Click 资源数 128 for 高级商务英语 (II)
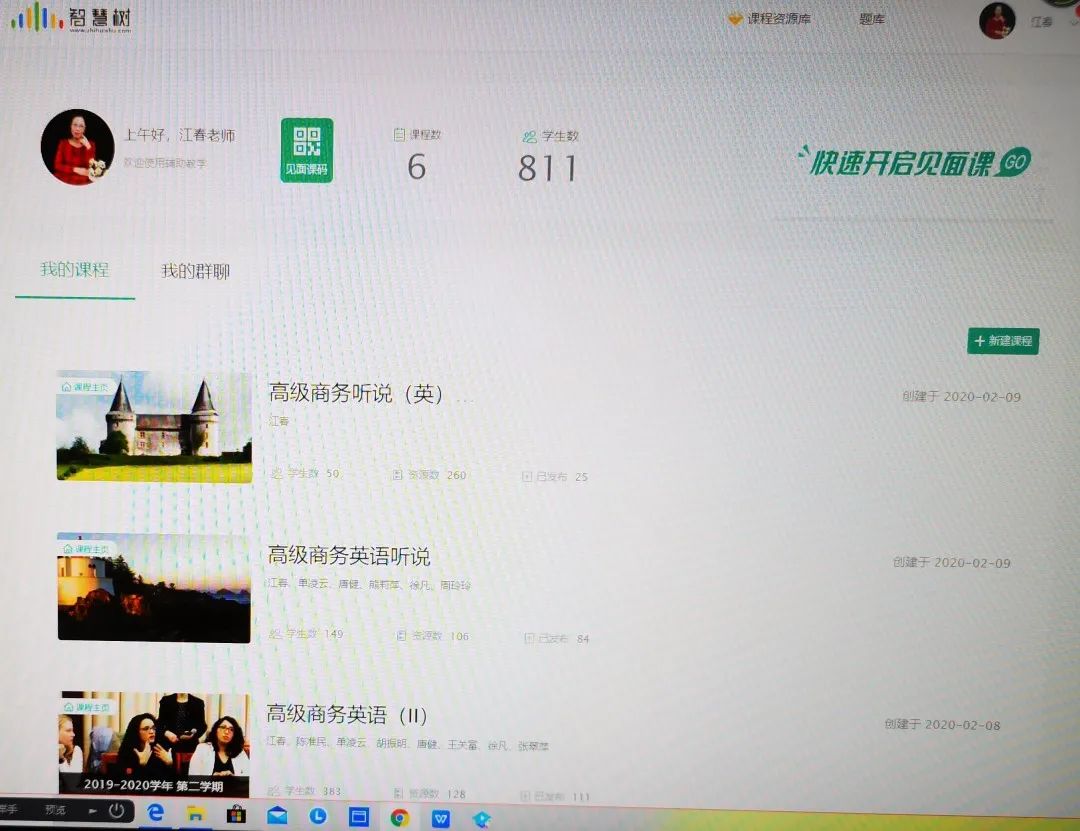Viewport: 1080px width, 831px height. [x=430, y=794]
